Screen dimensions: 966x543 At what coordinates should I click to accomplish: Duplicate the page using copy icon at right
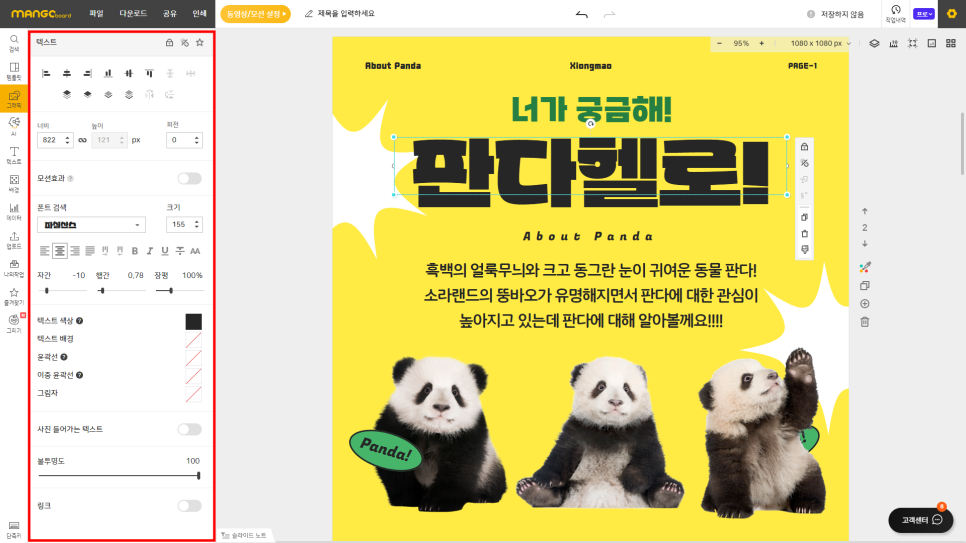(x=865, y=285)
